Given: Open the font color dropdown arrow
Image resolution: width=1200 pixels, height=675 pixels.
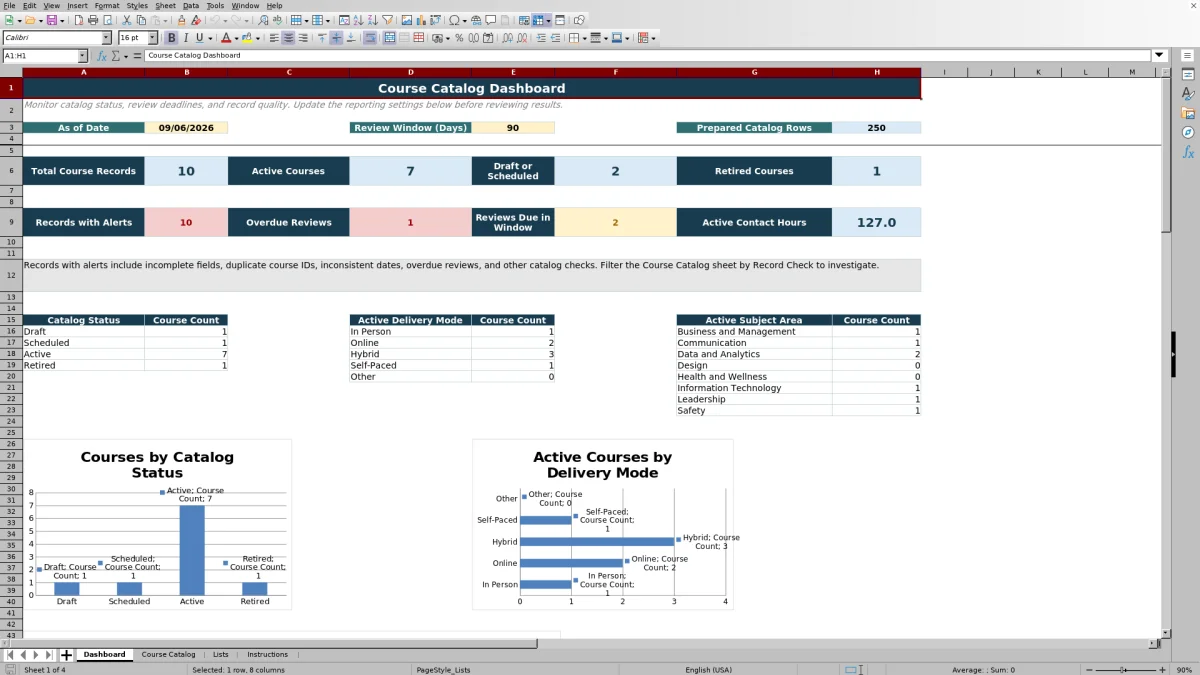Looking at the screenshot, I should point(236,38).
